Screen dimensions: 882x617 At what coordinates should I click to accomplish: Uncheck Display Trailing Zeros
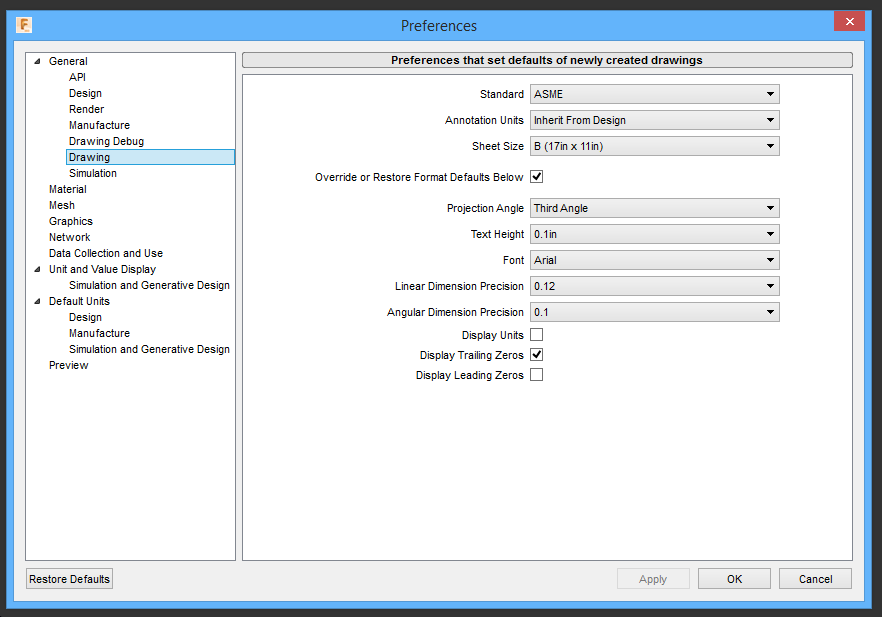[x=537, y=355]
